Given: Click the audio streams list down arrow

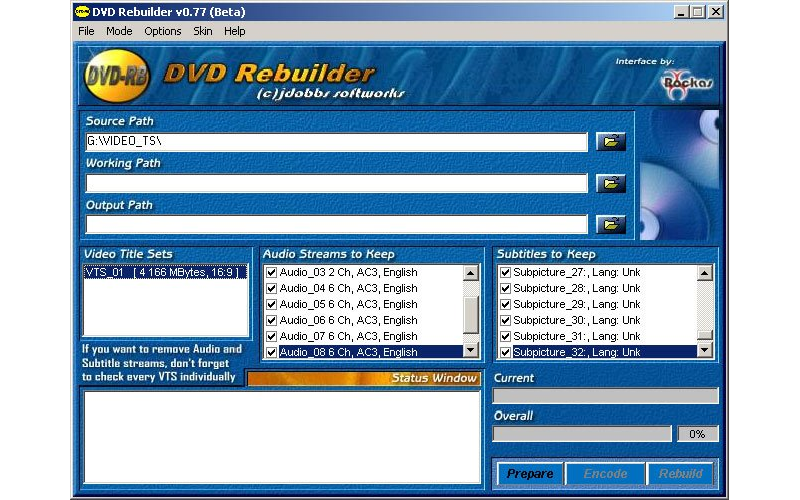Looking at the screenshot, I should 470,350.
